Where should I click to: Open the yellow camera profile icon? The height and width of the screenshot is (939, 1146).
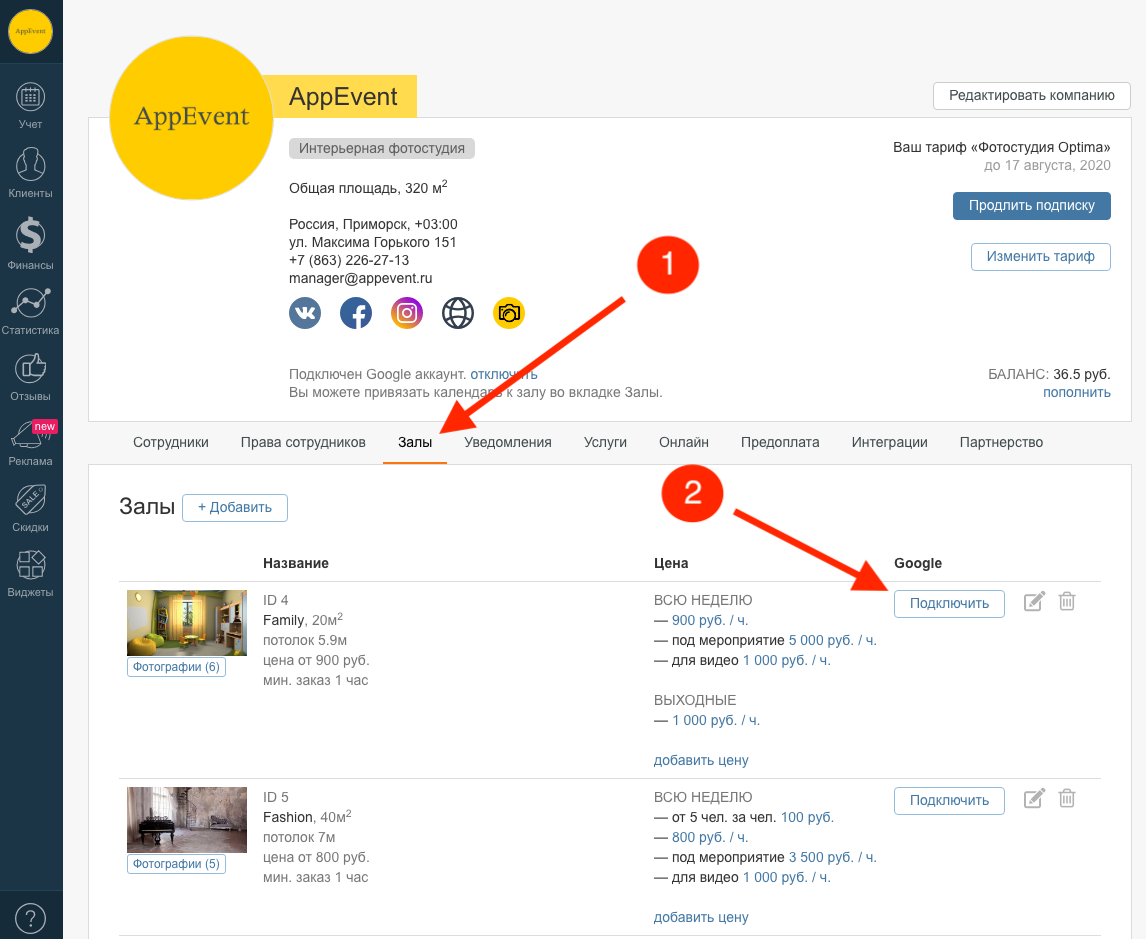[x=509, y=313]
